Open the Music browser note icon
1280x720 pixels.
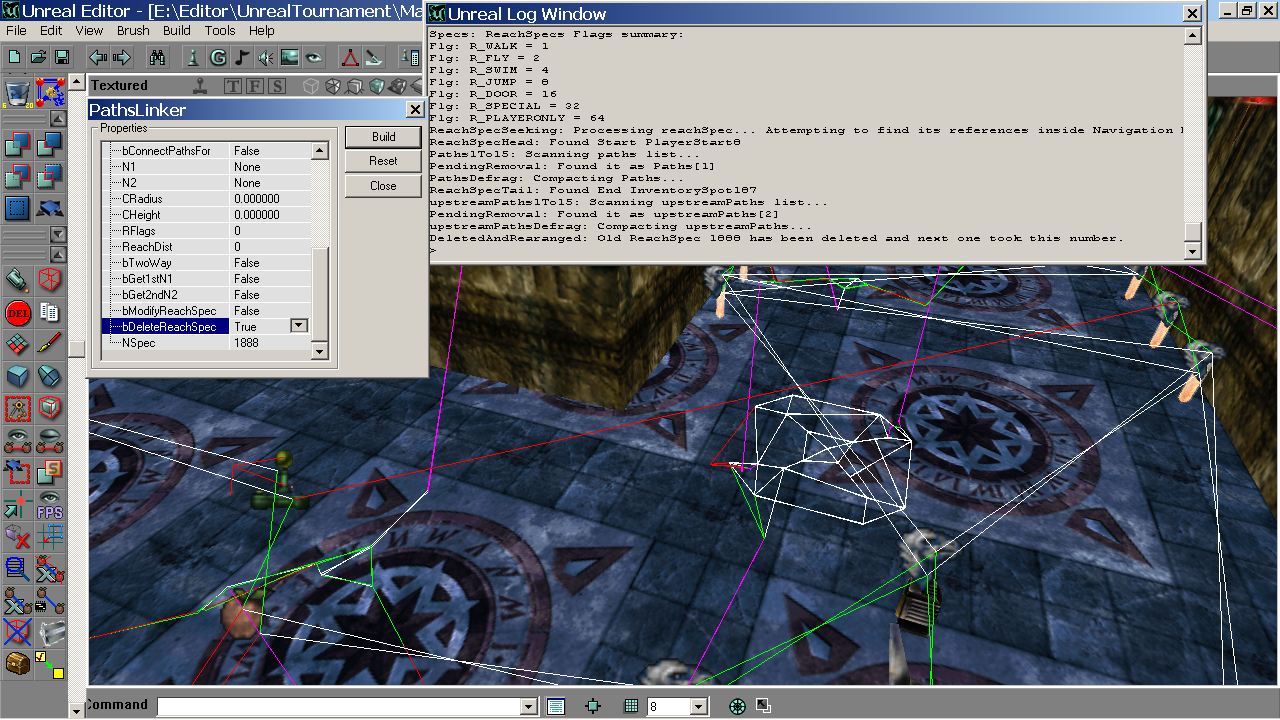coord(242,57)
